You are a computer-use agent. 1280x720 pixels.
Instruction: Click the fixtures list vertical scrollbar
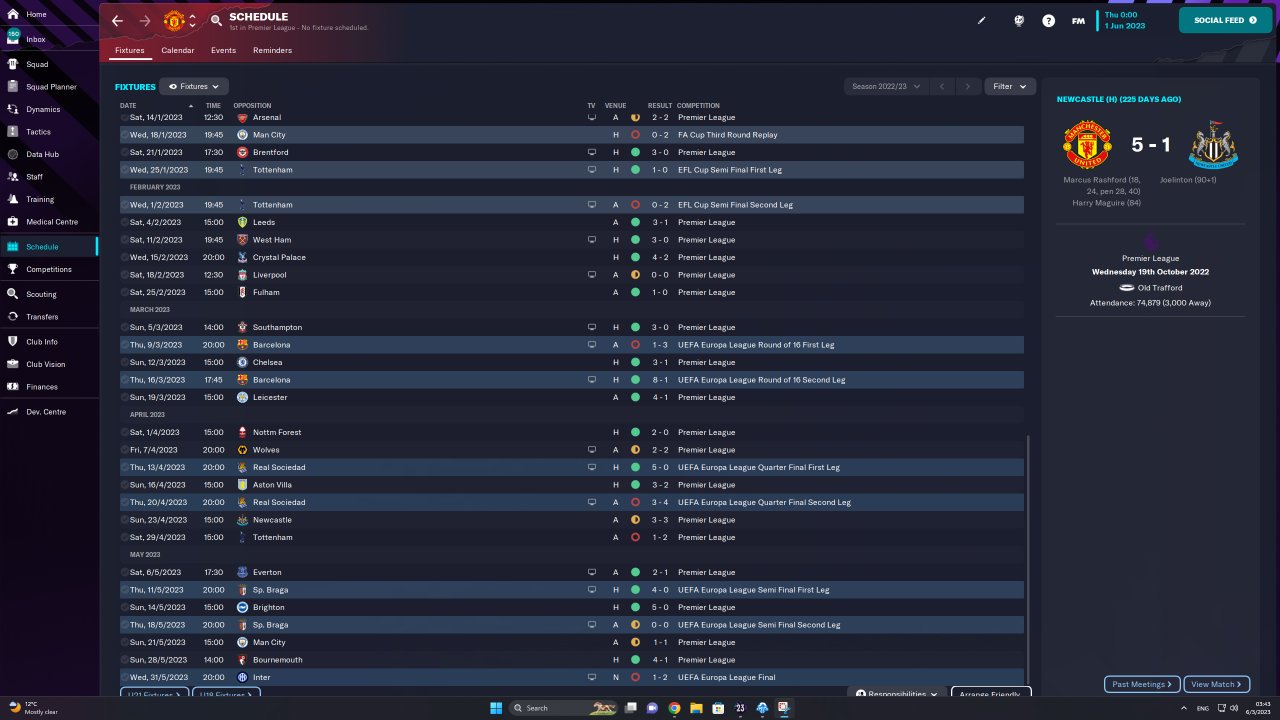point(1028,561)
